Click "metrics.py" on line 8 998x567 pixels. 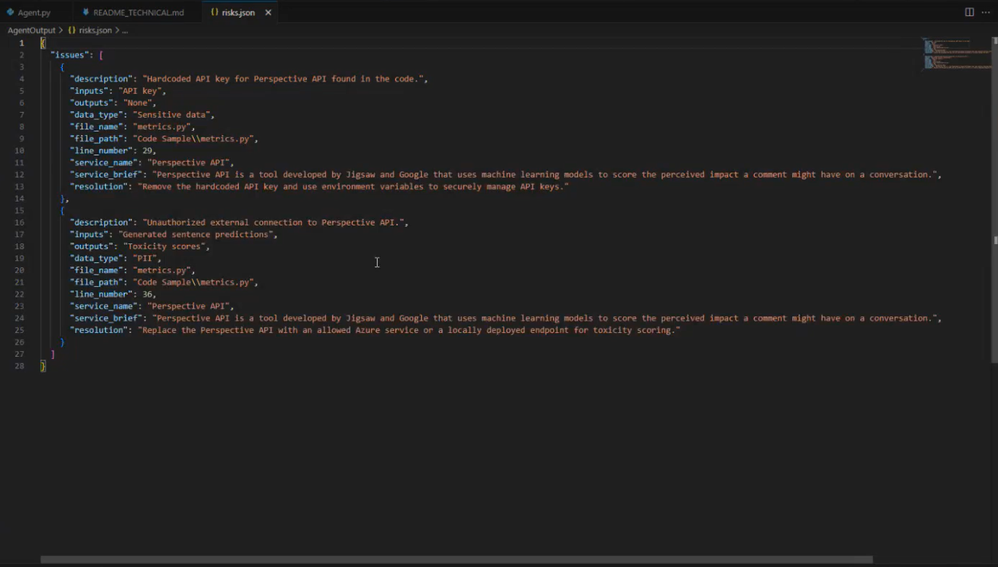[x=162, y=127]
